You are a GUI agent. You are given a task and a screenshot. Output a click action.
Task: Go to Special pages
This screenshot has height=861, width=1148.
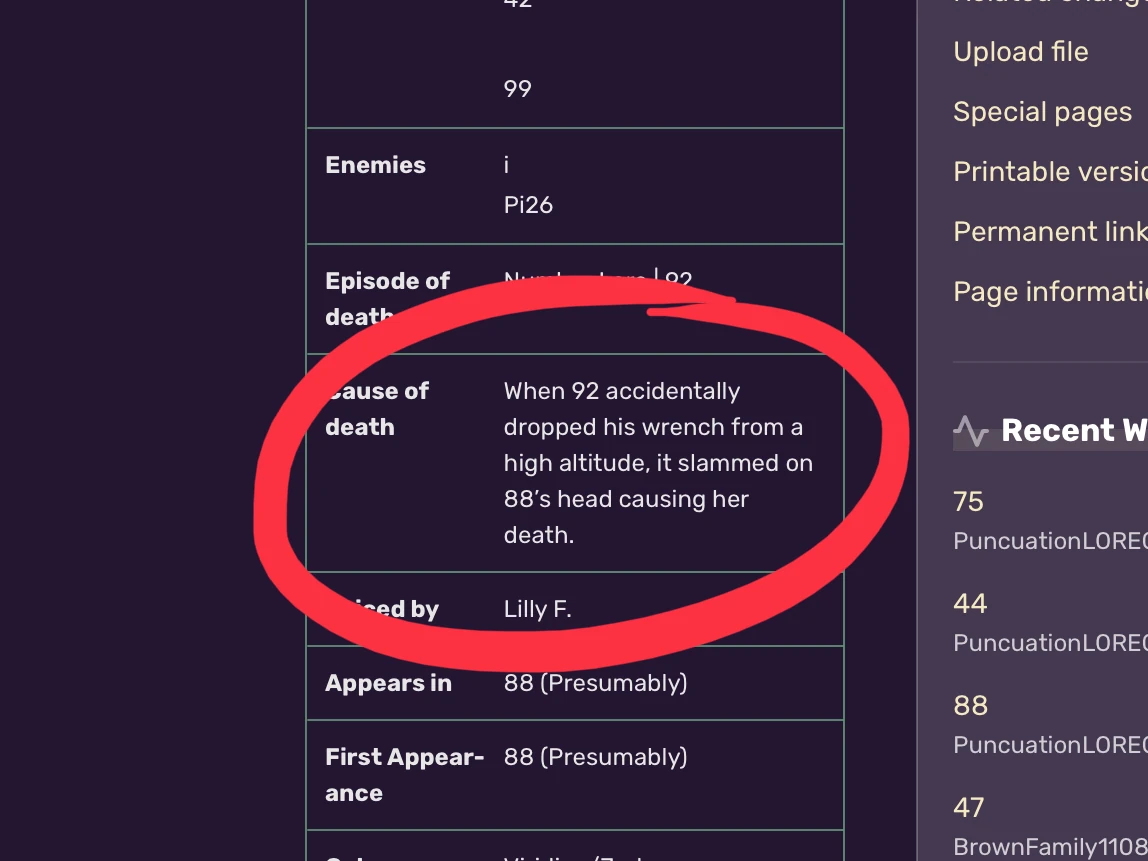tap(1042, 112)
